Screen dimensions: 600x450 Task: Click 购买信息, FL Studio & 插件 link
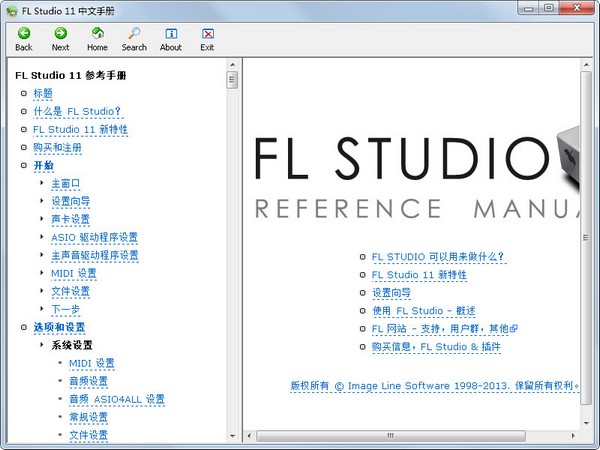pyautogui.click(x=436, y=347)
